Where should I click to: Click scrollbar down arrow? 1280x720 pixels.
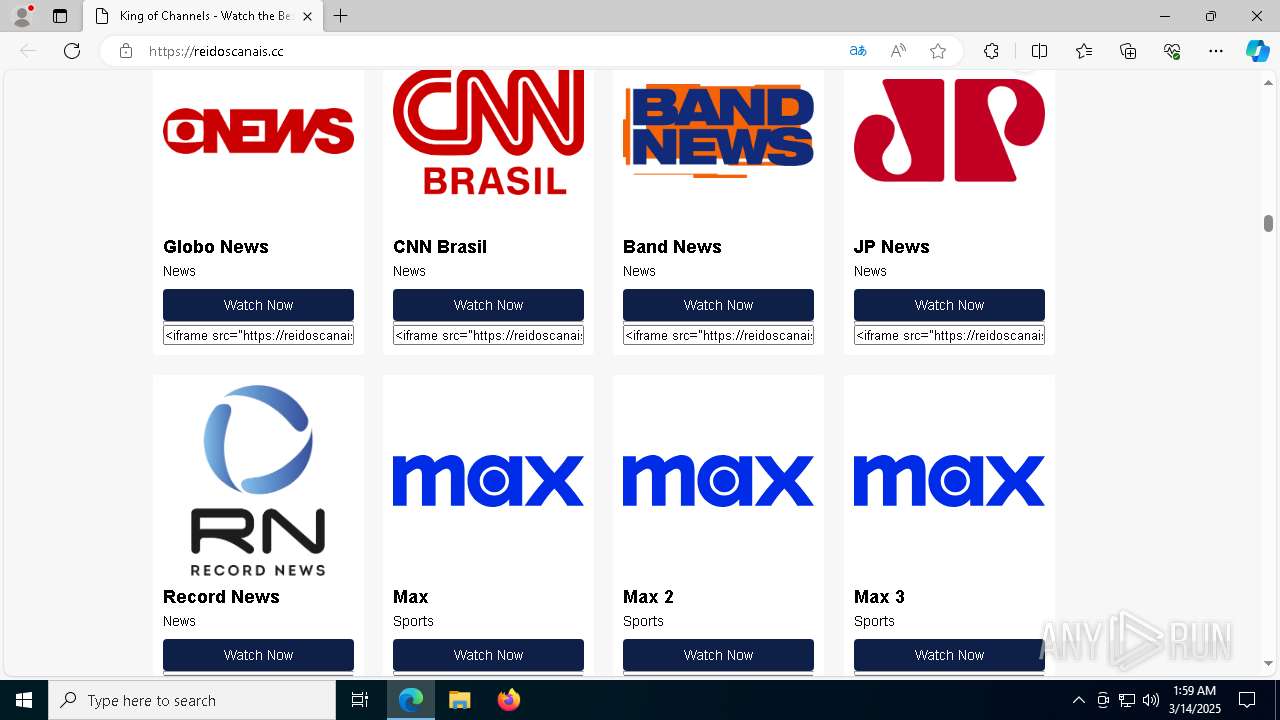point(1268,663)
